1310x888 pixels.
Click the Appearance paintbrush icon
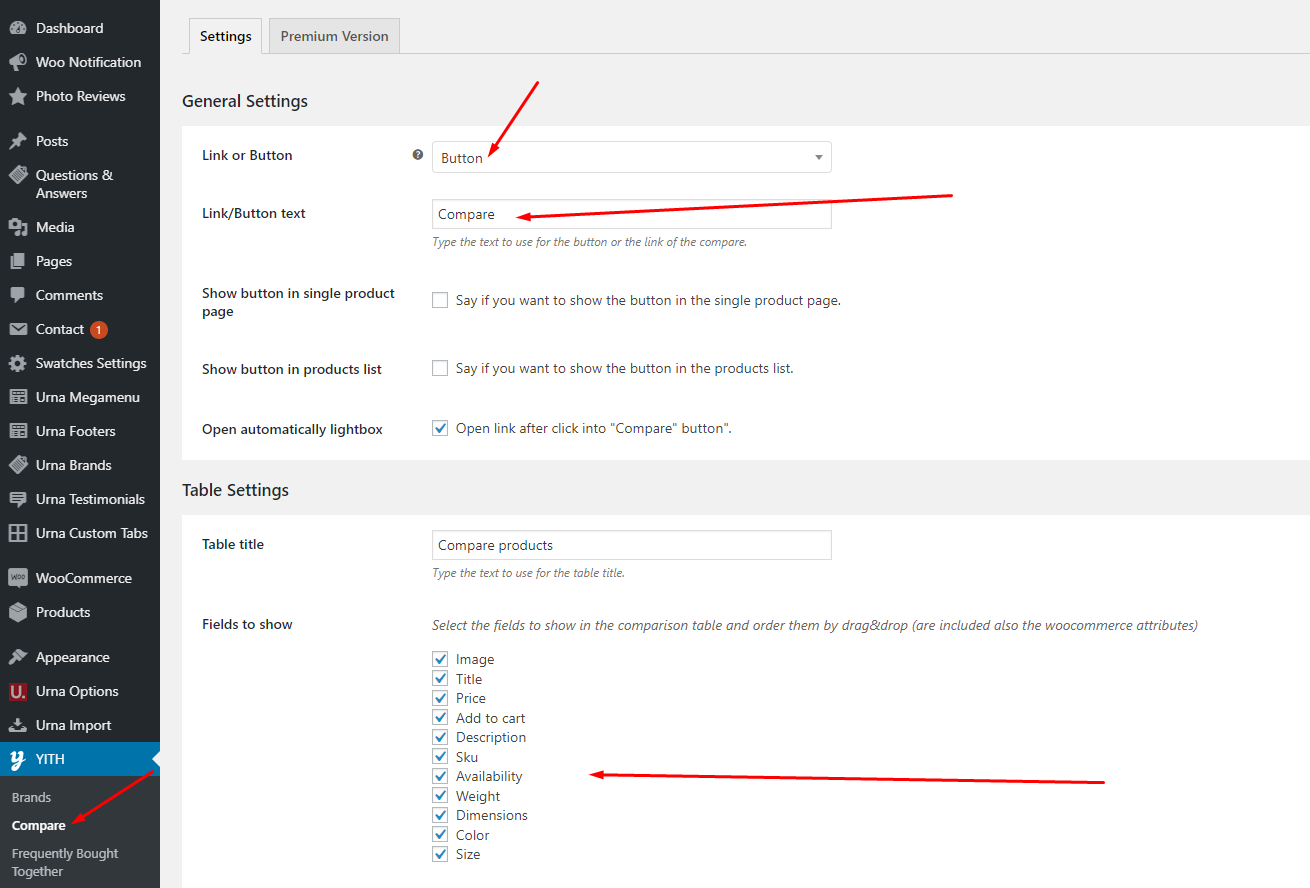[18, 657]
